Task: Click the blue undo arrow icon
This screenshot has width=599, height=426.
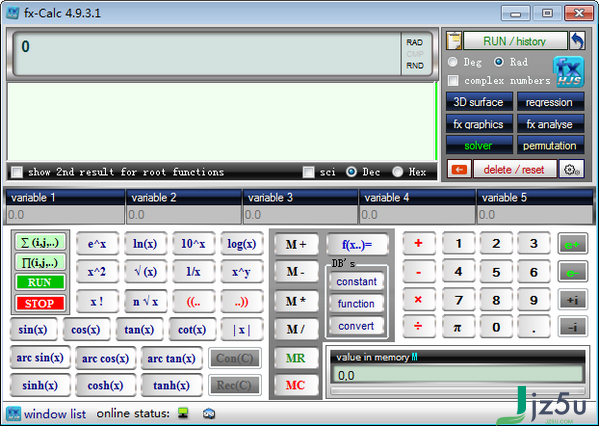Action: coord(577,41)
